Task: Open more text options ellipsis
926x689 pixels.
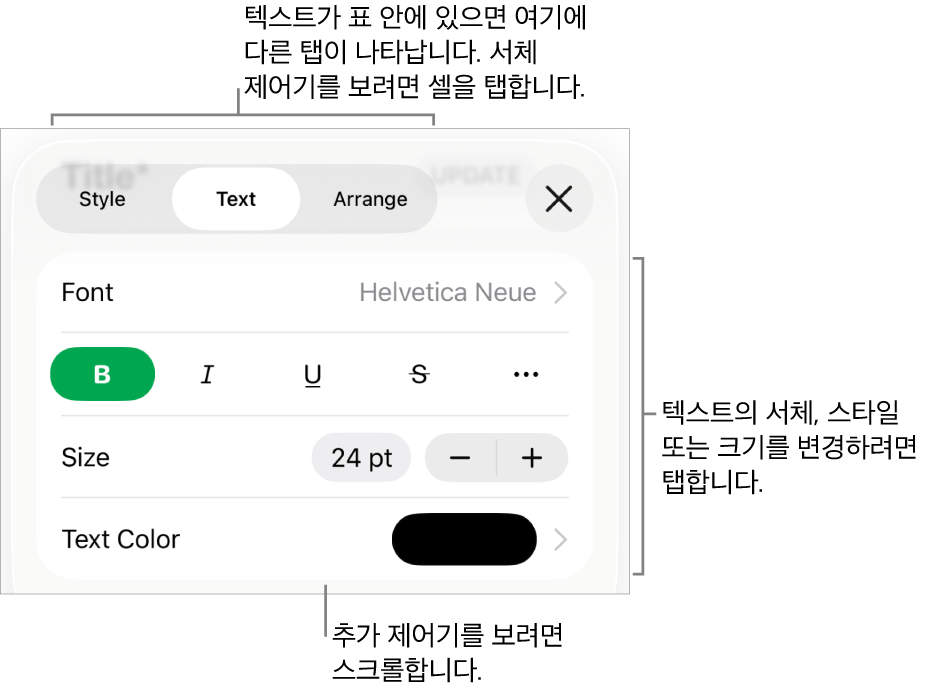Action: (526, 374)
